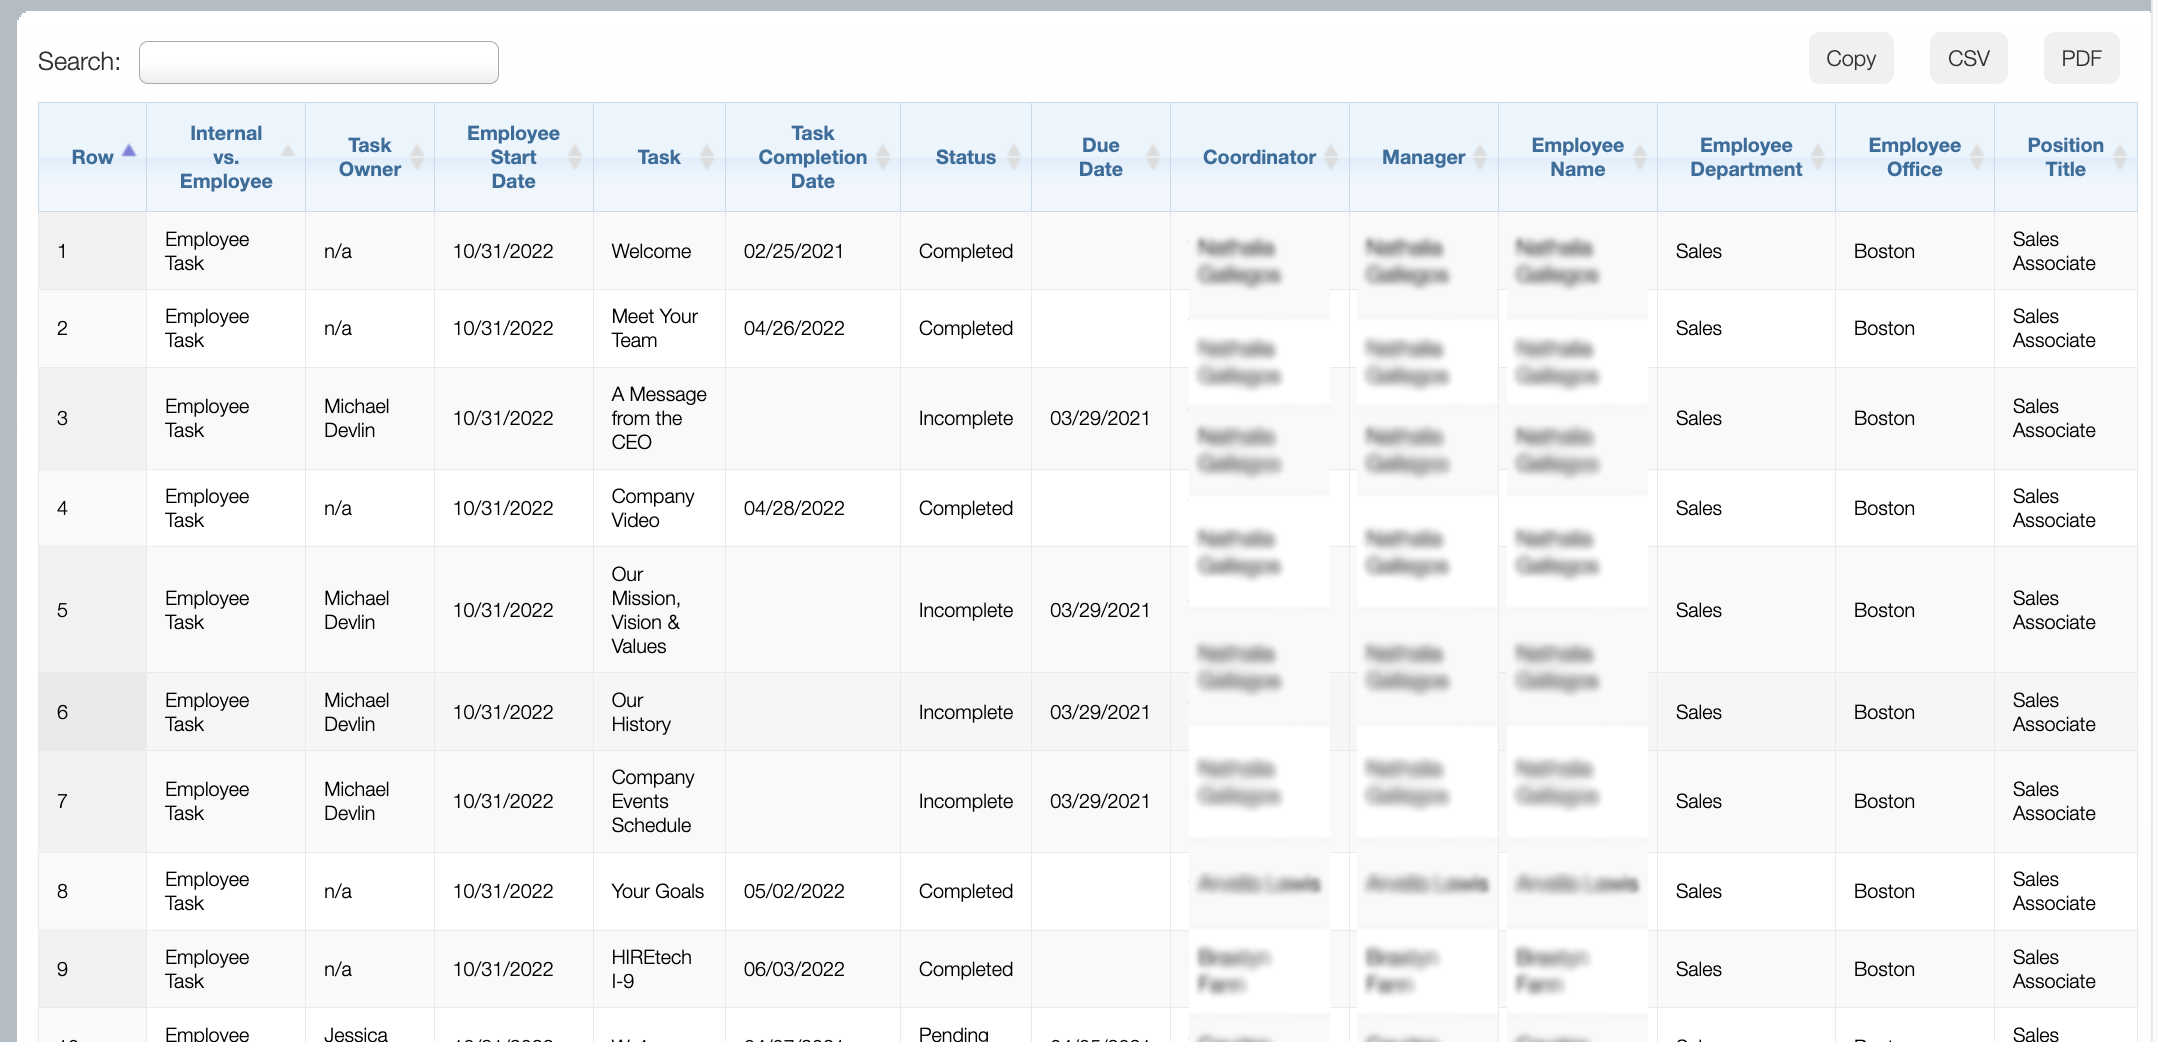Select the 'Company Video' task cell
Screen dimensions: 2158x1042
[x=659, y=508]
